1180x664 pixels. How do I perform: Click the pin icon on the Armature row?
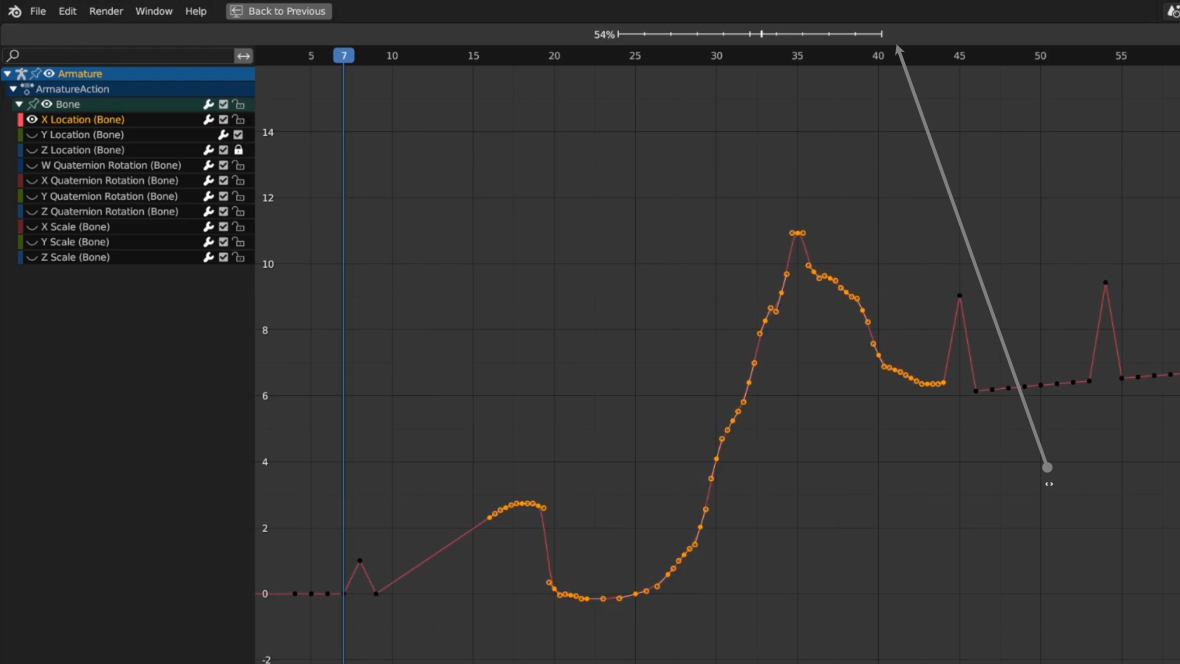35,74
